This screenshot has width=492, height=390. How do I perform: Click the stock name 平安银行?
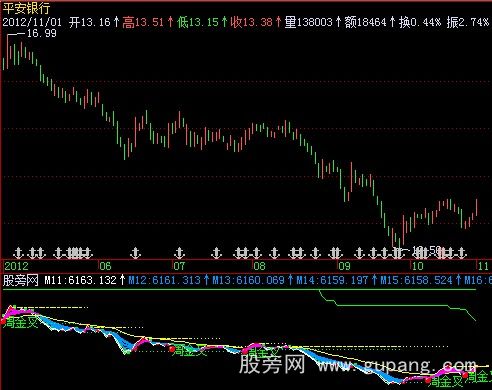coord(26,8)
